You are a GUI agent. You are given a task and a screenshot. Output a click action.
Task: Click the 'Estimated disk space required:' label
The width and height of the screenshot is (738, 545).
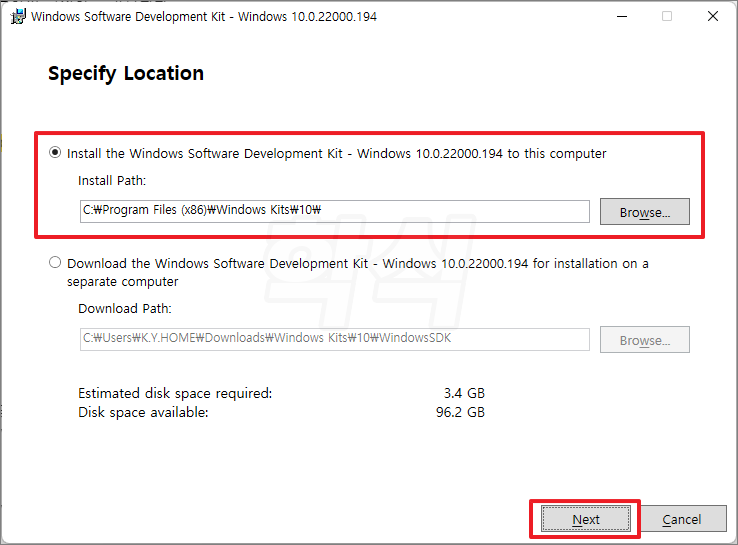click(175, 393)
